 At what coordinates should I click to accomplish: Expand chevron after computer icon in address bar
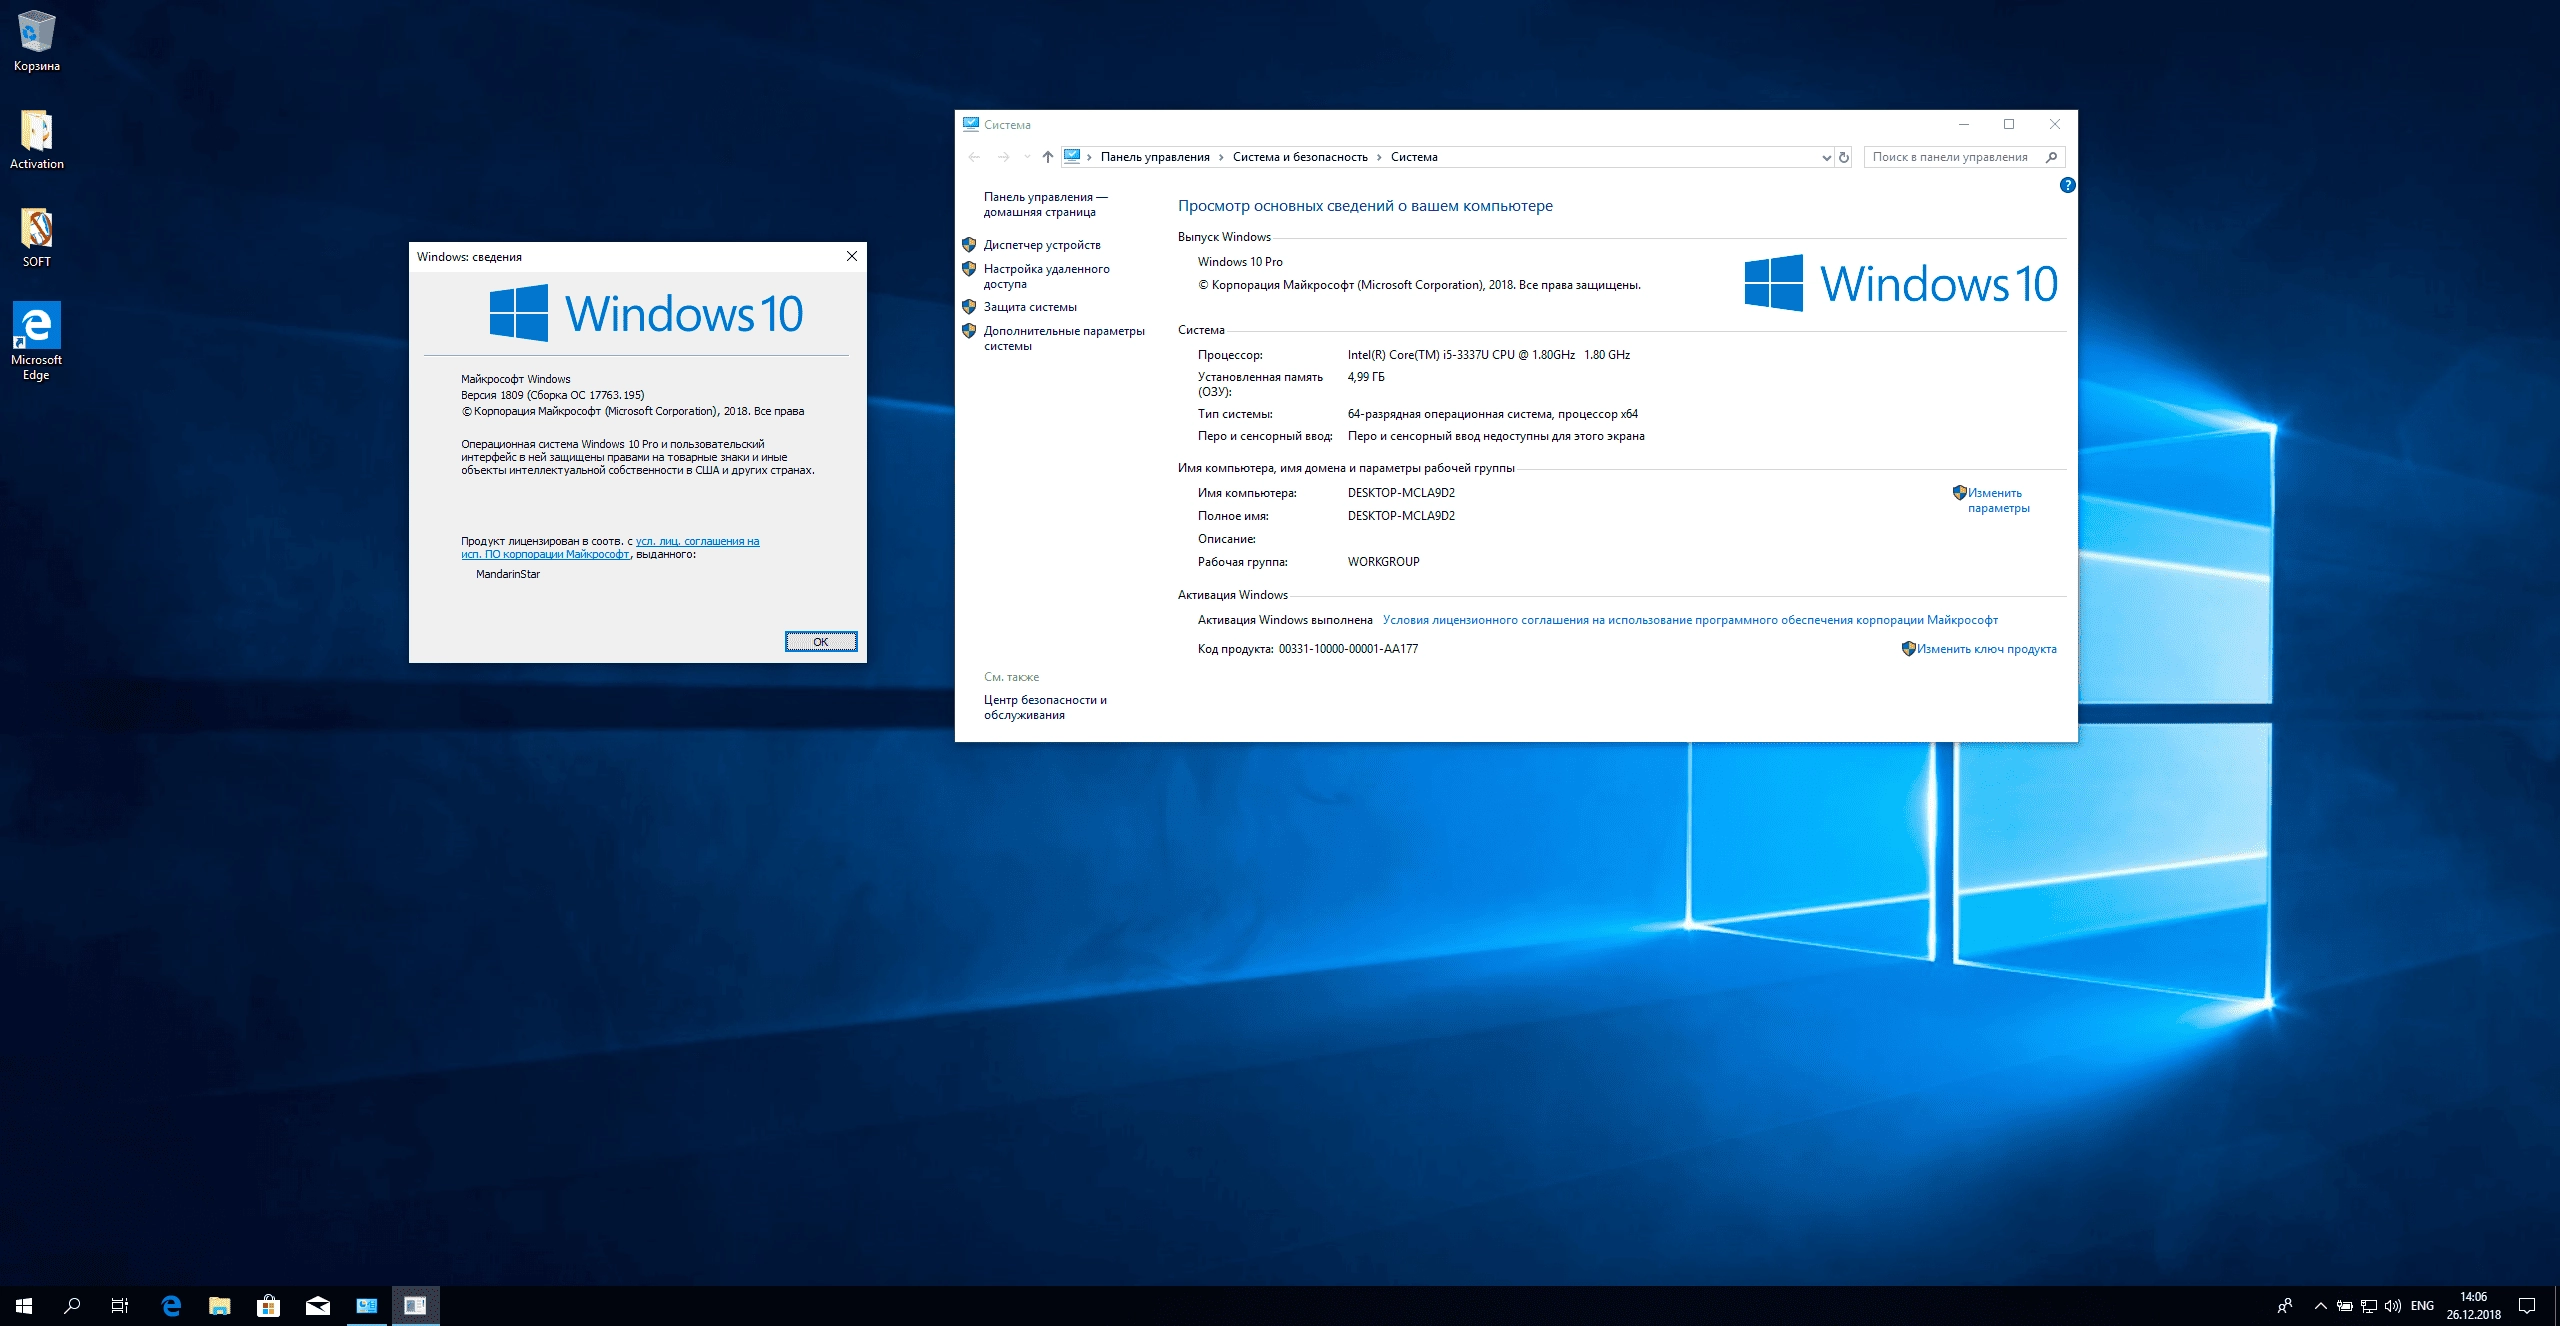(1089, 157)
